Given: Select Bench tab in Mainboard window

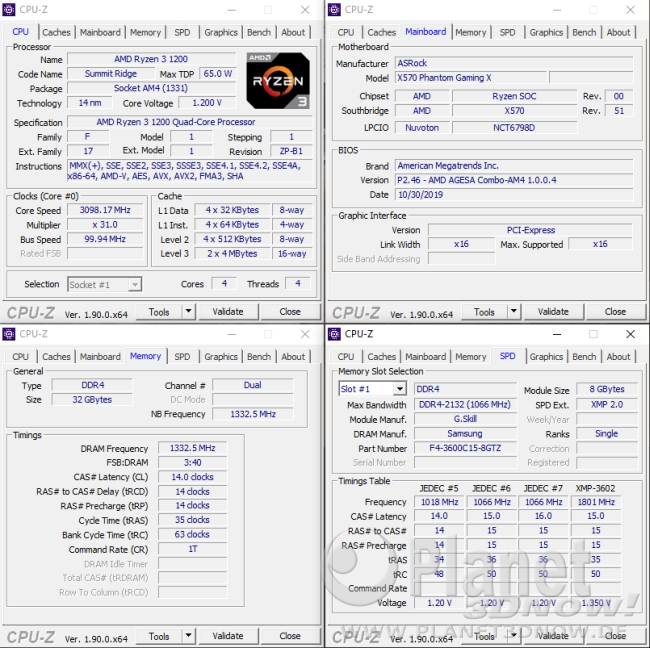Looking at the screenshot, I should pos(584,32).
